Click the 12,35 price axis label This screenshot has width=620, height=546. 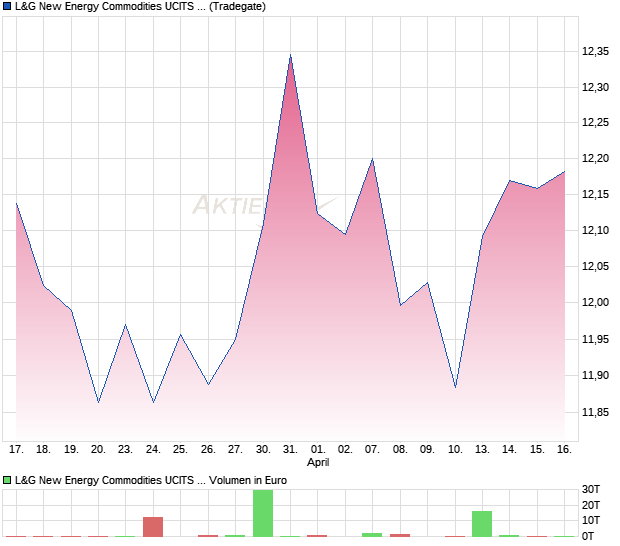click(595, 51)
